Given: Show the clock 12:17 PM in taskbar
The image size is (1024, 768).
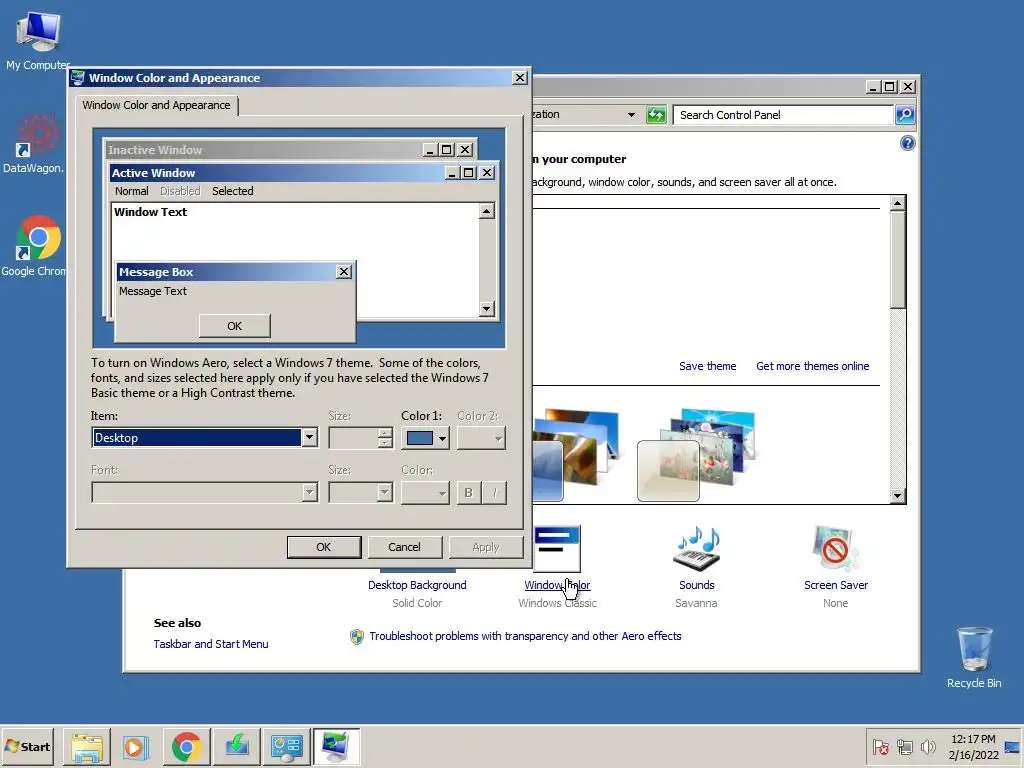Looking at the screenshot, I should coord(973,739).
